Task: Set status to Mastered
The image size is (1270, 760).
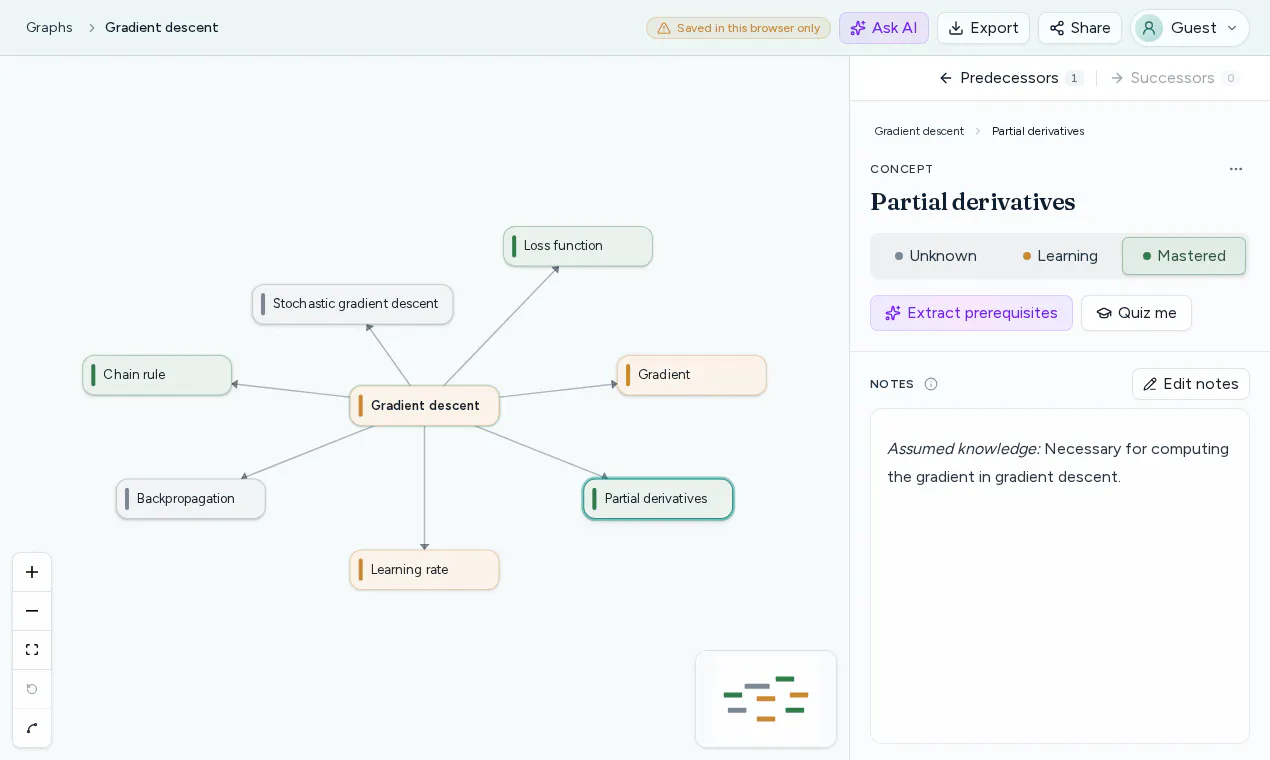Action: pyautogui.click(x=1184, y=256)
